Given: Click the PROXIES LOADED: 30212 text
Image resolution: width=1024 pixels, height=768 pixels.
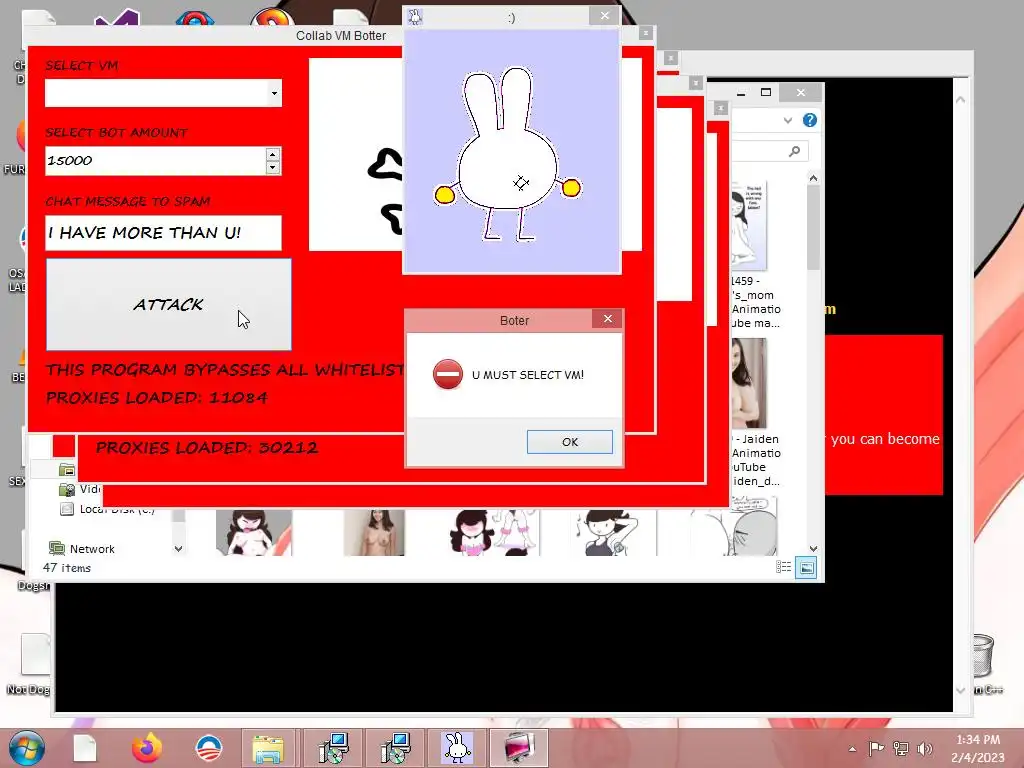Looking at the screenshot, I should pos(207,447).
